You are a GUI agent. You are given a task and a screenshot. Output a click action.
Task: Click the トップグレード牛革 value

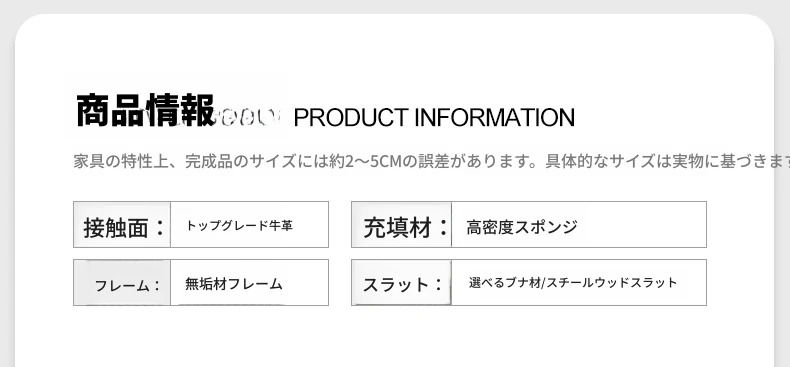[x=239, y=226]
